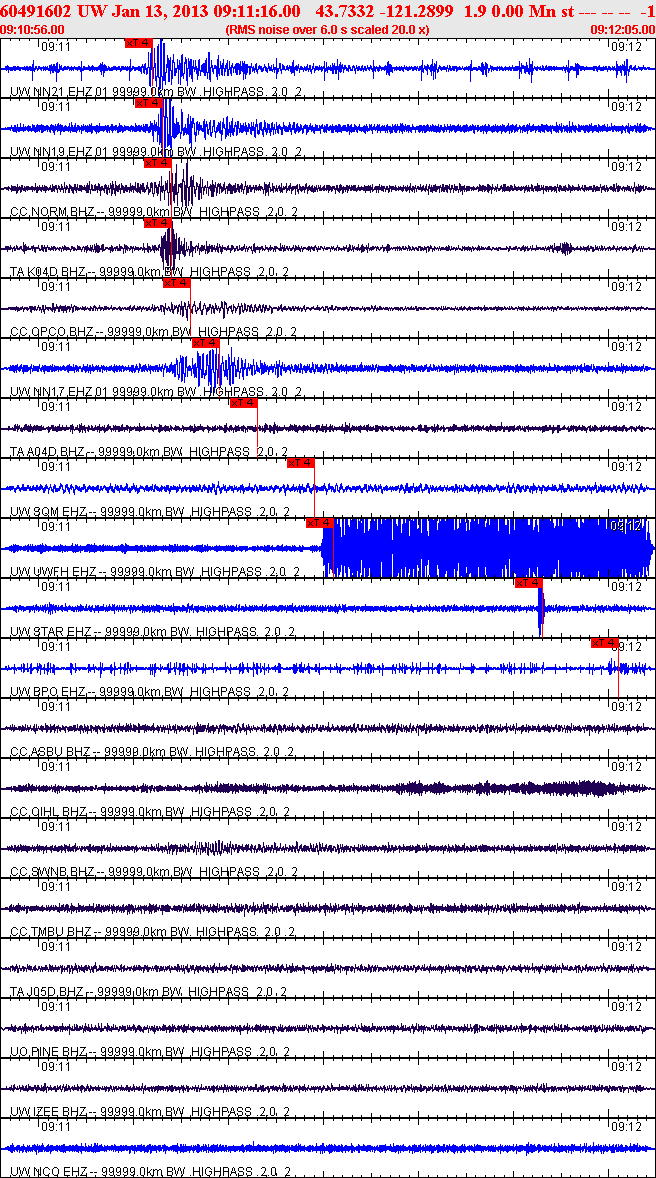Click the UO PINE BHZ station label
Screen dimensions: 656x1178
point(150,1053)
